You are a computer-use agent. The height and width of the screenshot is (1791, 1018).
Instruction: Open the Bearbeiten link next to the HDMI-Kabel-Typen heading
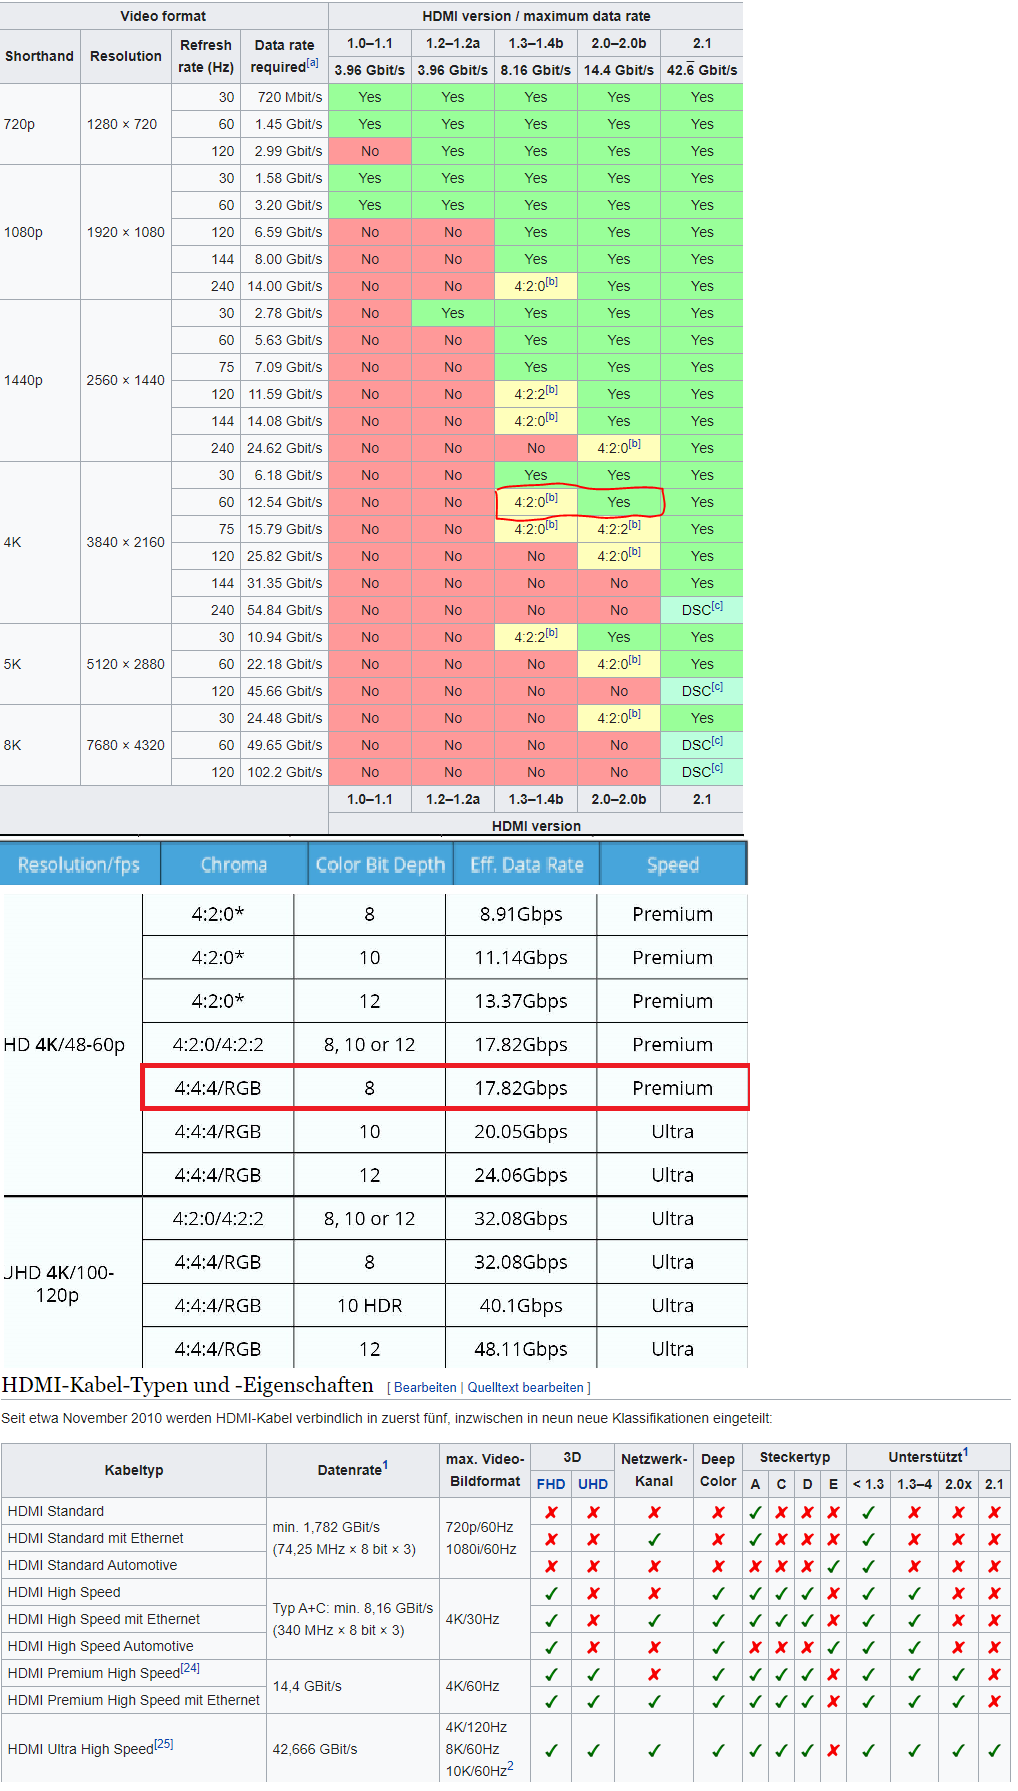pyautogui.click(x=425, y=1388)
